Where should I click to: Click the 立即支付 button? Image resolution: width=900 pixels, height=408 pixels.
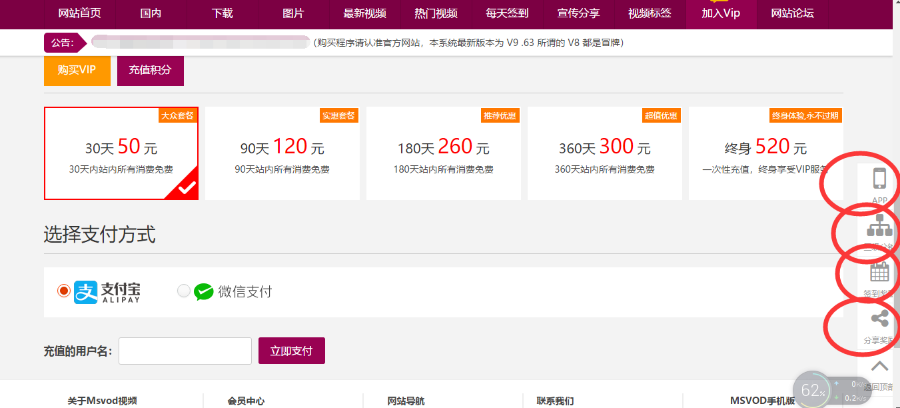click(x=292, y=351)
